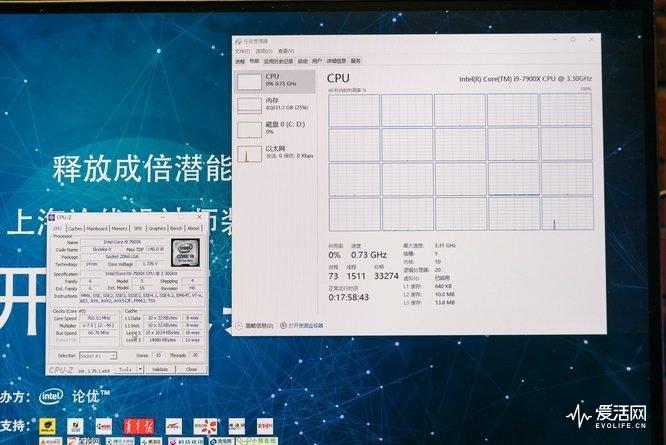This screenshot has width=666, height=445.
Task: Click the 打开资源监视器 link
Action: (306, 326)
